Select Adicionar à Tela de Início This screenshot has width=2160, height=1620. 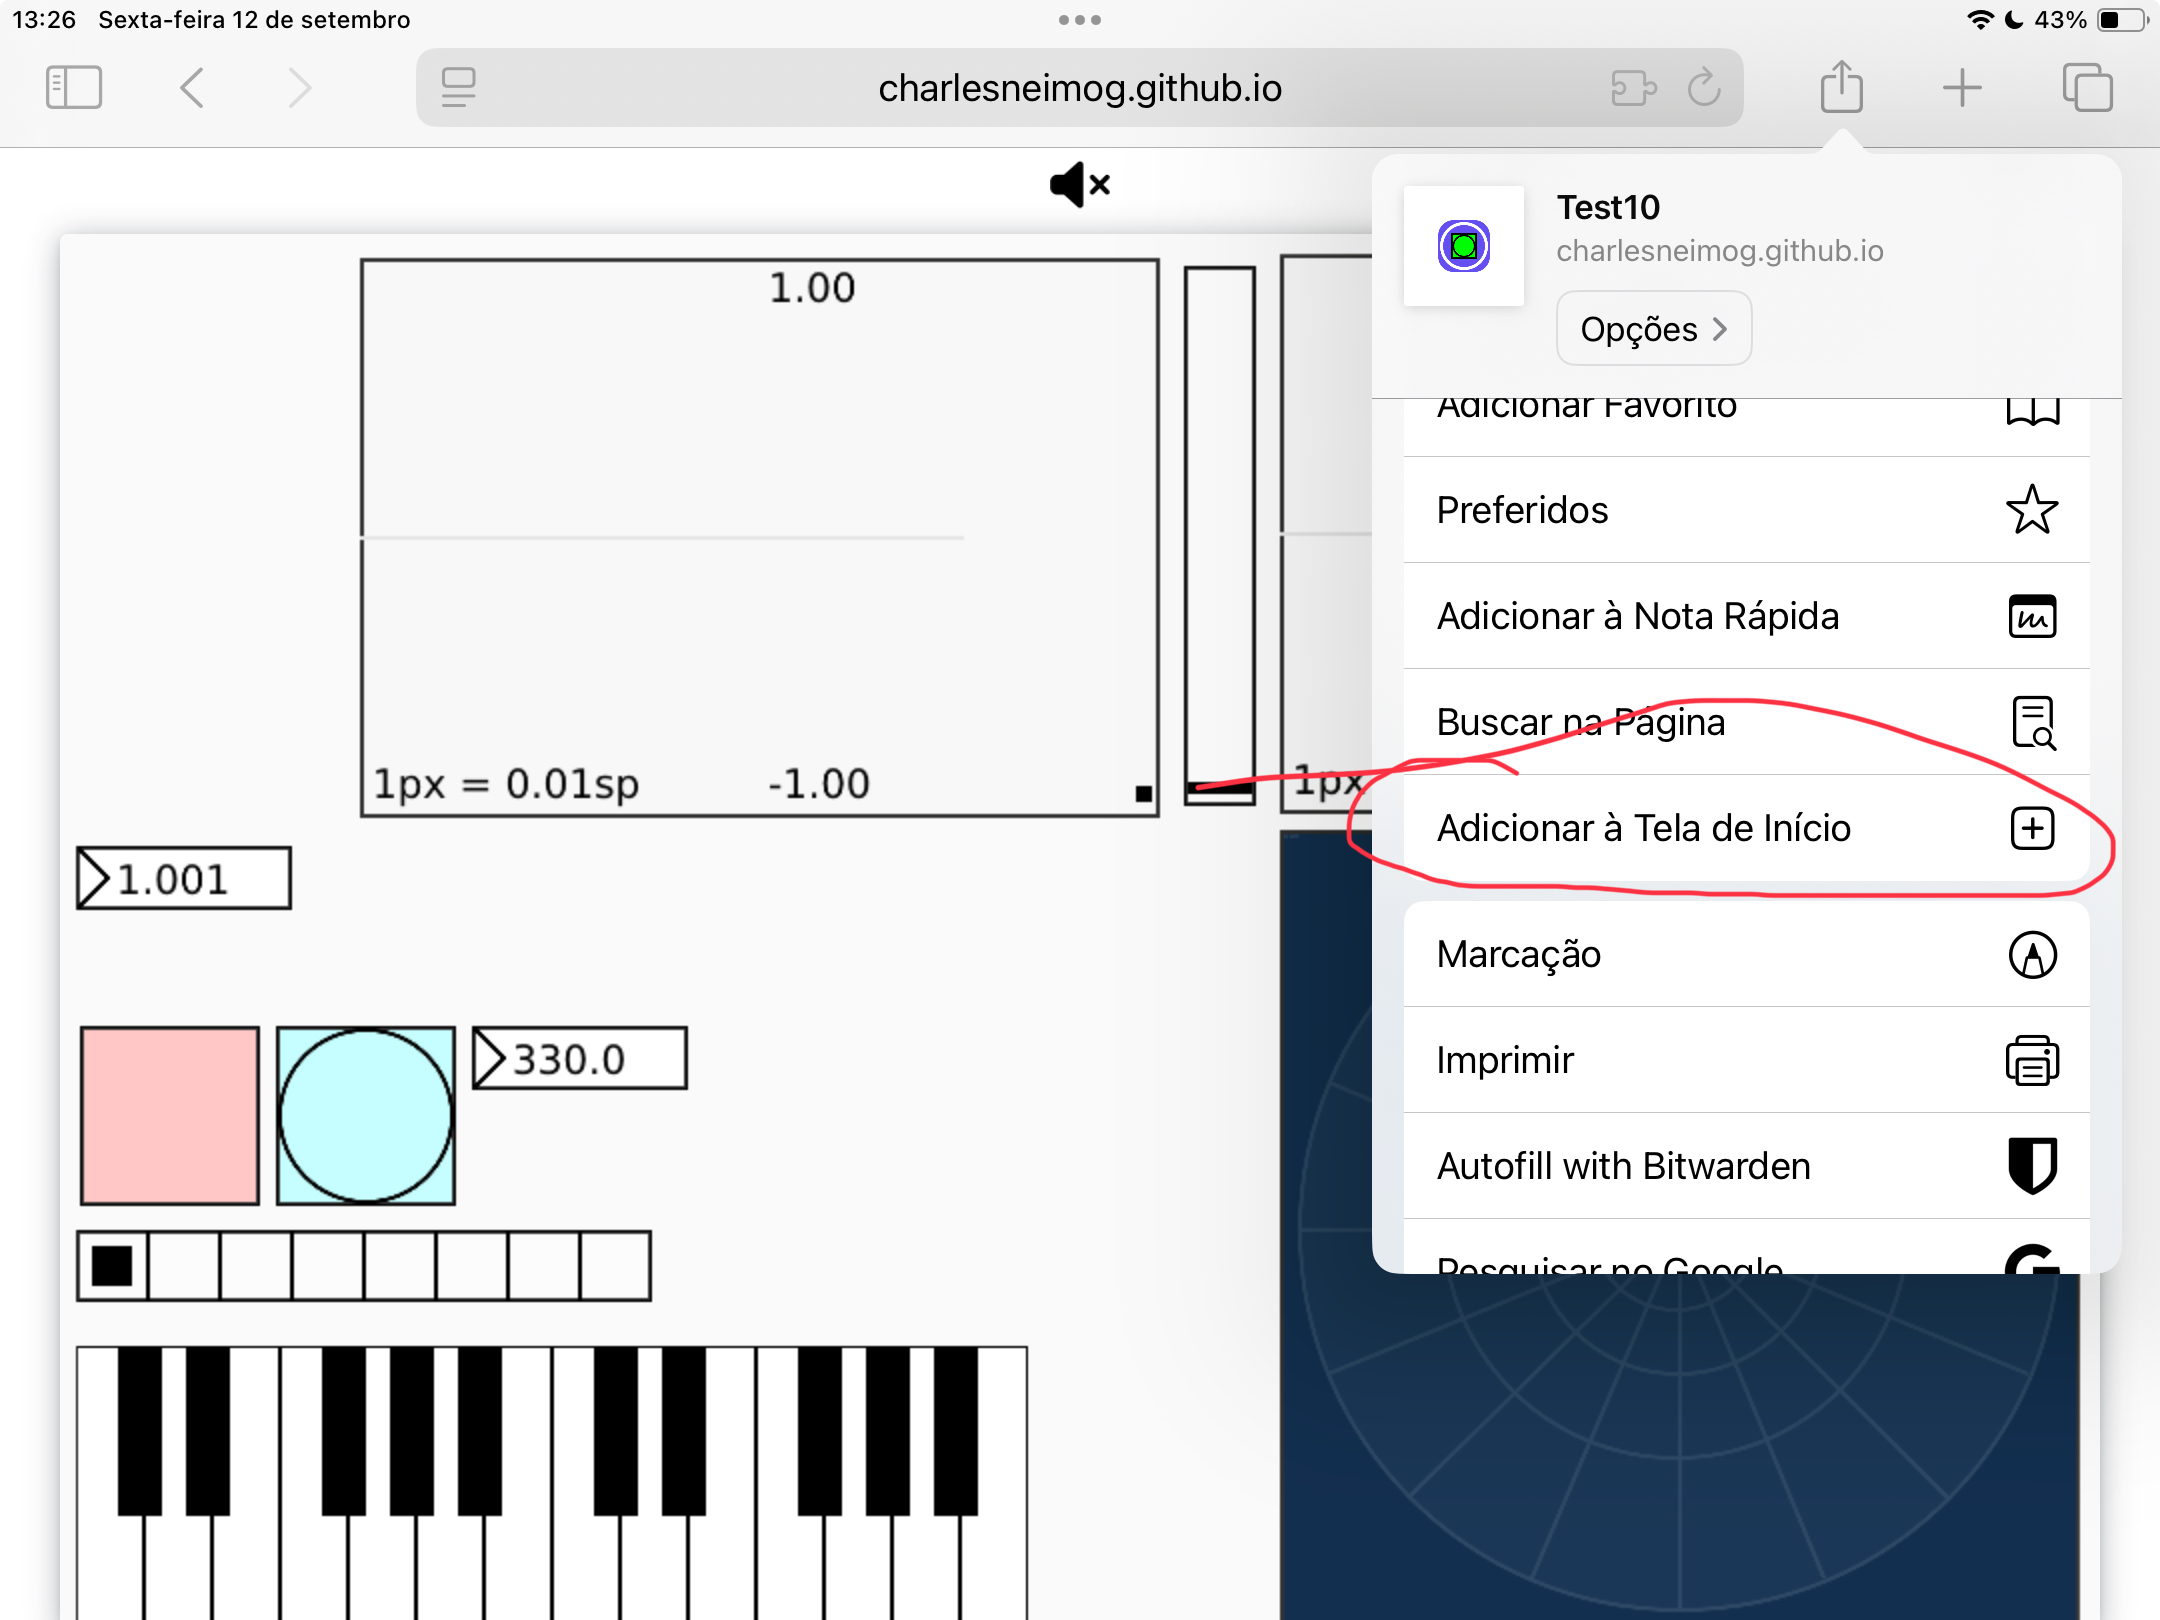1747,828
